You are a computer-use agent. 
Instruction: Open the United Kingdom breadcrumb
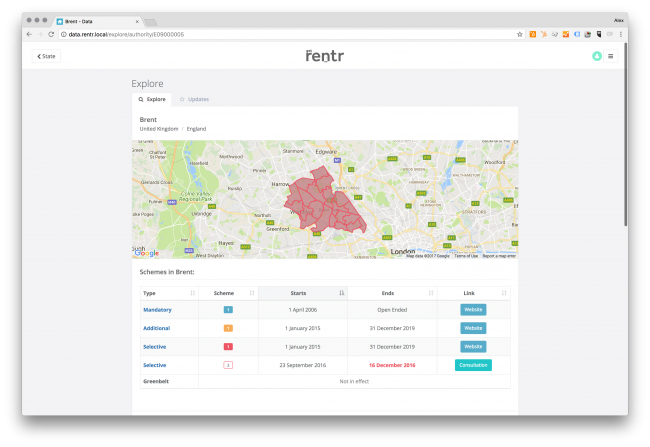point(159,129)
